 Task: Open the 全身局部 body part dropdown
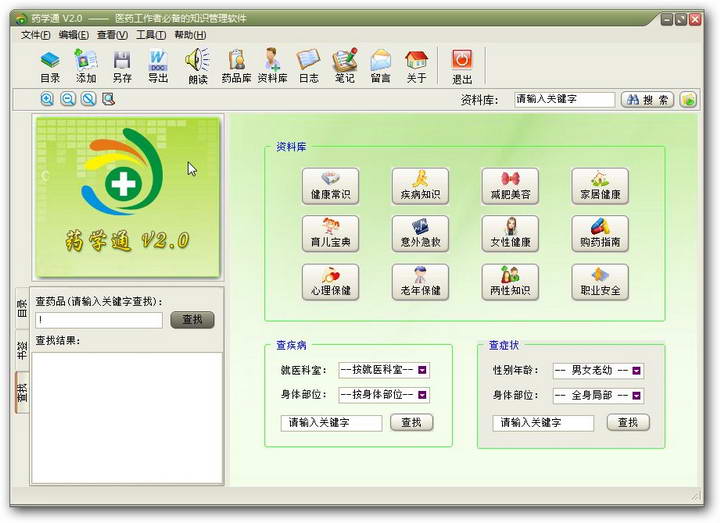click(636, 396)
